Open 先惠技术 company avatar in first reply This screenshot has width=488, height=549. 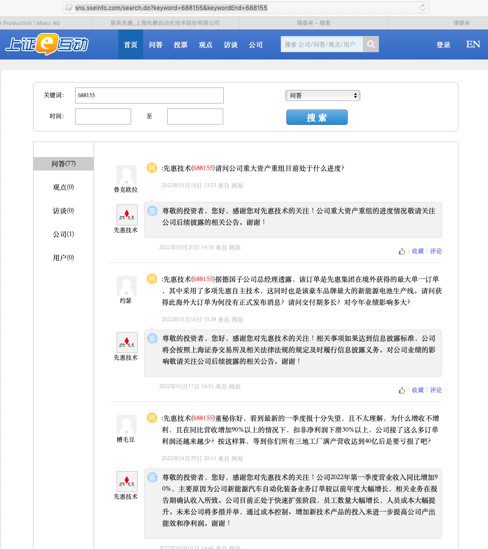[x=127, y=215]
